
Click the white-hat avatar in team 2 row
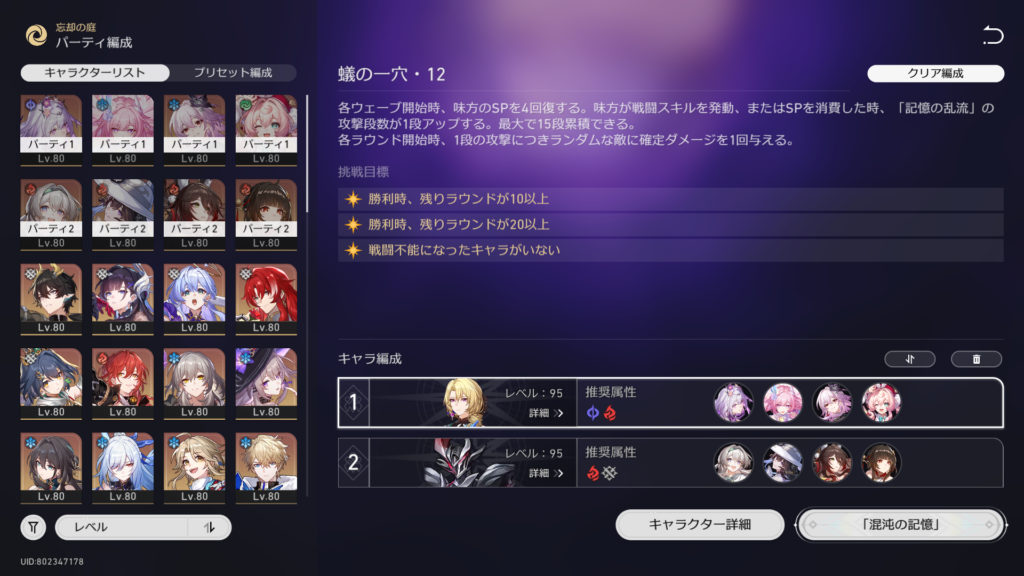point(782,462)
